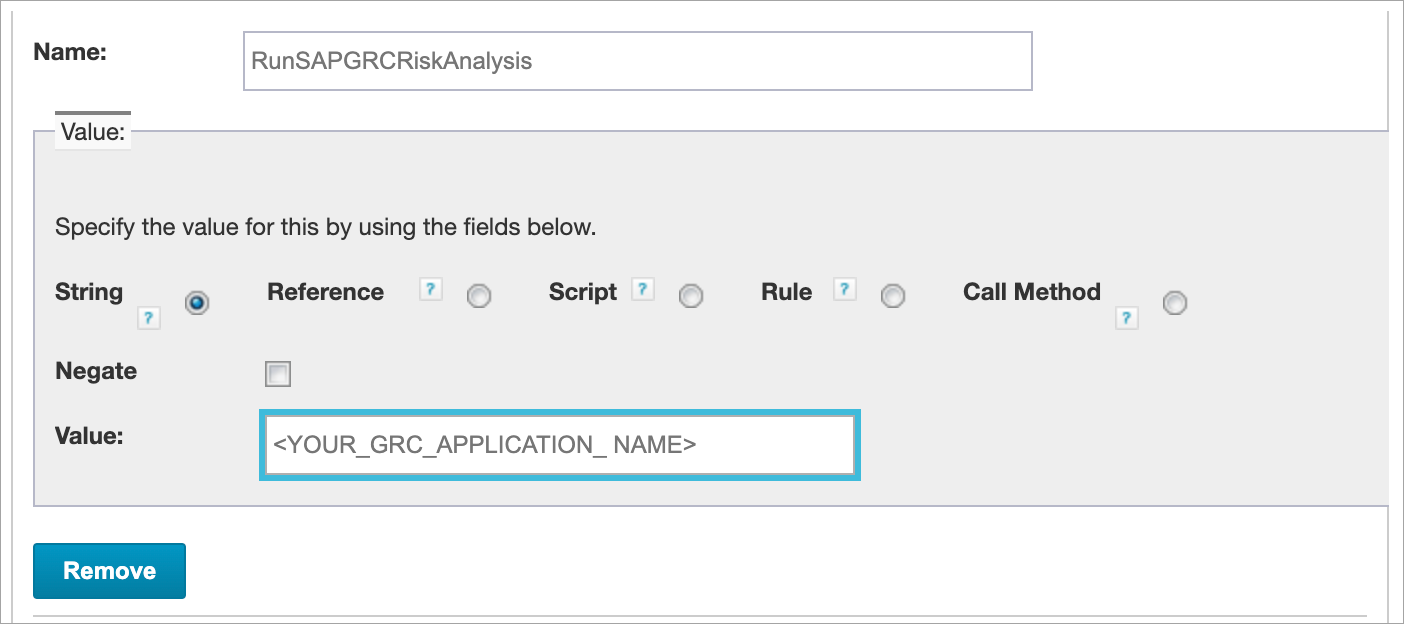Image resolution: width=1404 pixels, height=624 pixels.
Task: Click the Remove button
Action: coord(109,571)
